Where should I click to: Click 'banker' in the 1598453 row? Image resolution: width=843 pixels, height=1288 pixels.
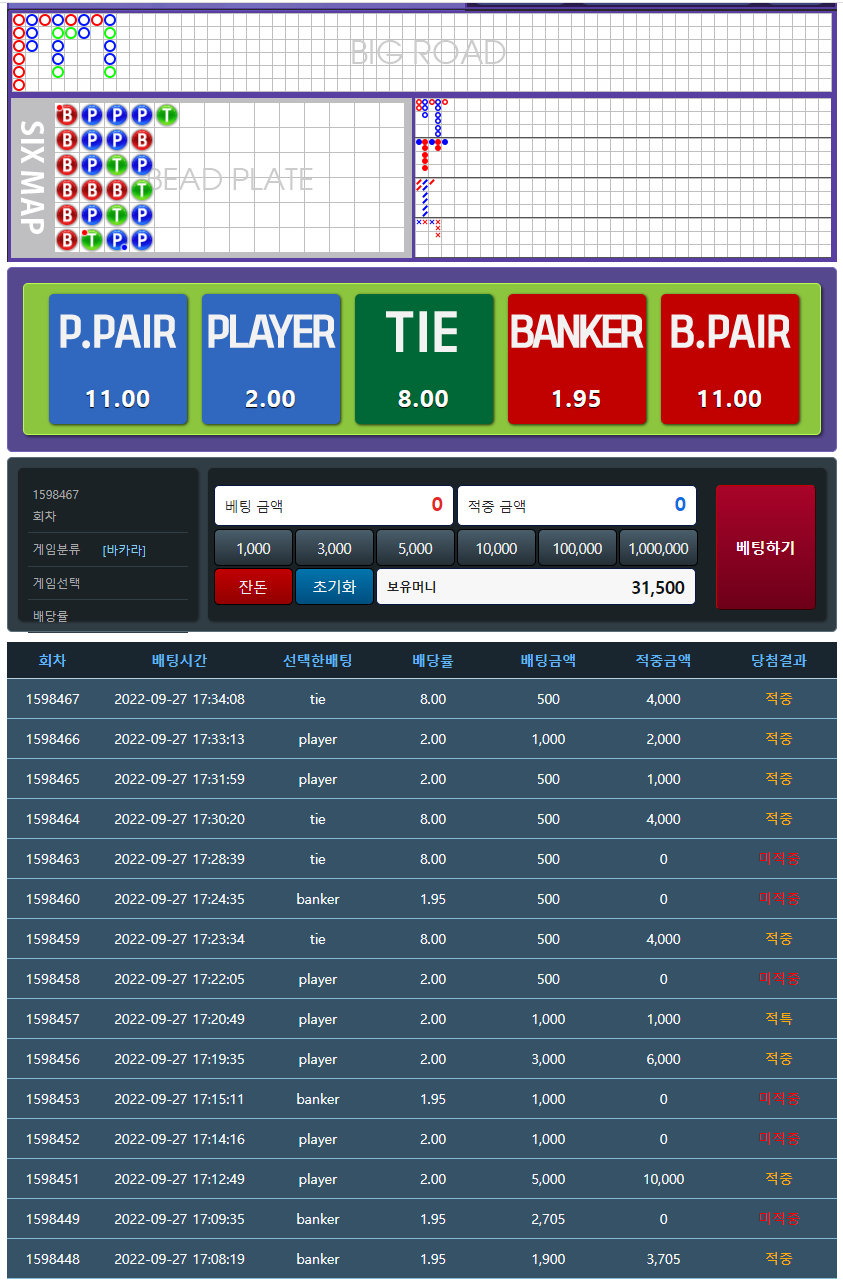[318, 1099]
